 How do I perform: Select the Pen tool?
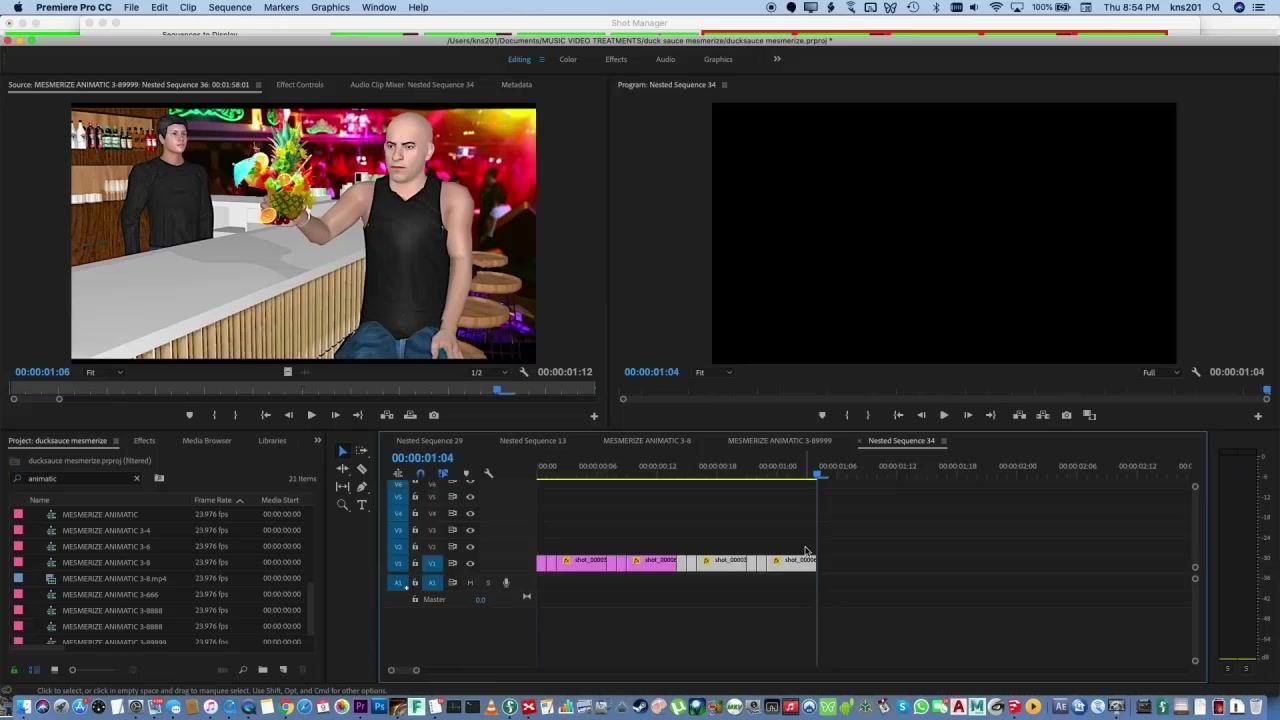361,487
